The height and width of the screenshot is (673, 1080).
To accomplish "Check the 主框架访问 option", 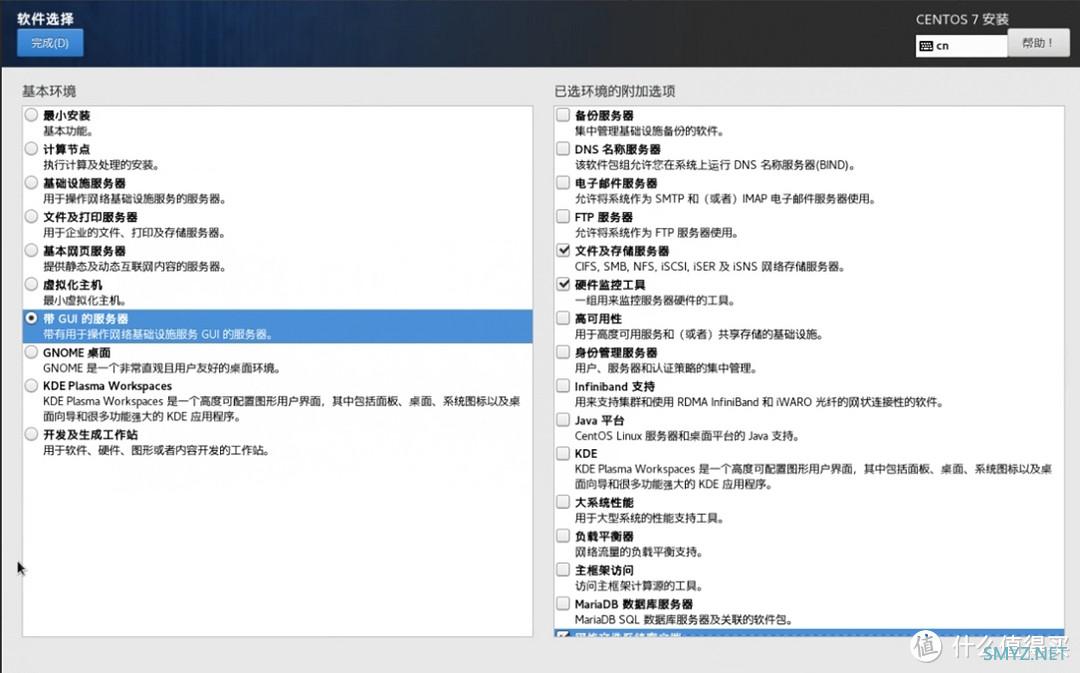I will click(x=563, y=569).
